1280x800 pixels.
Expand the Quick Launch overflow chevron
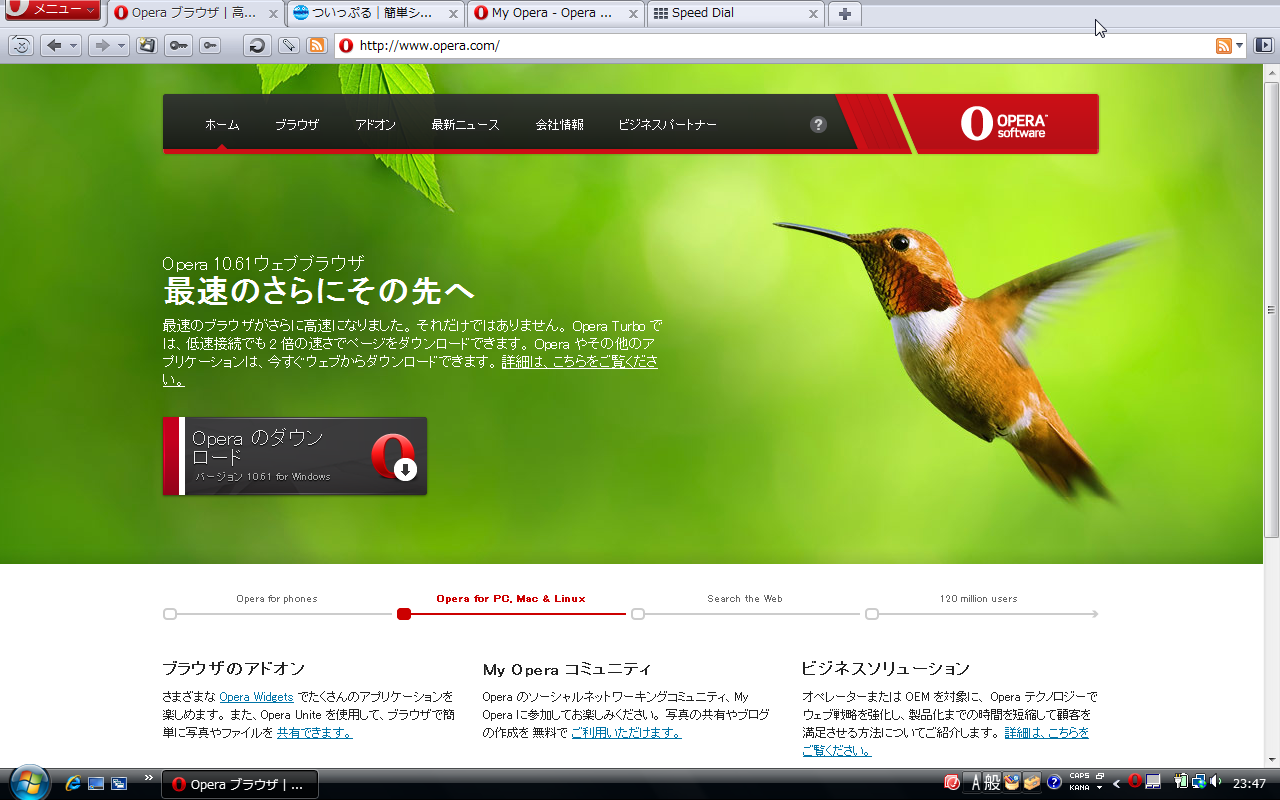coord(149,777)
